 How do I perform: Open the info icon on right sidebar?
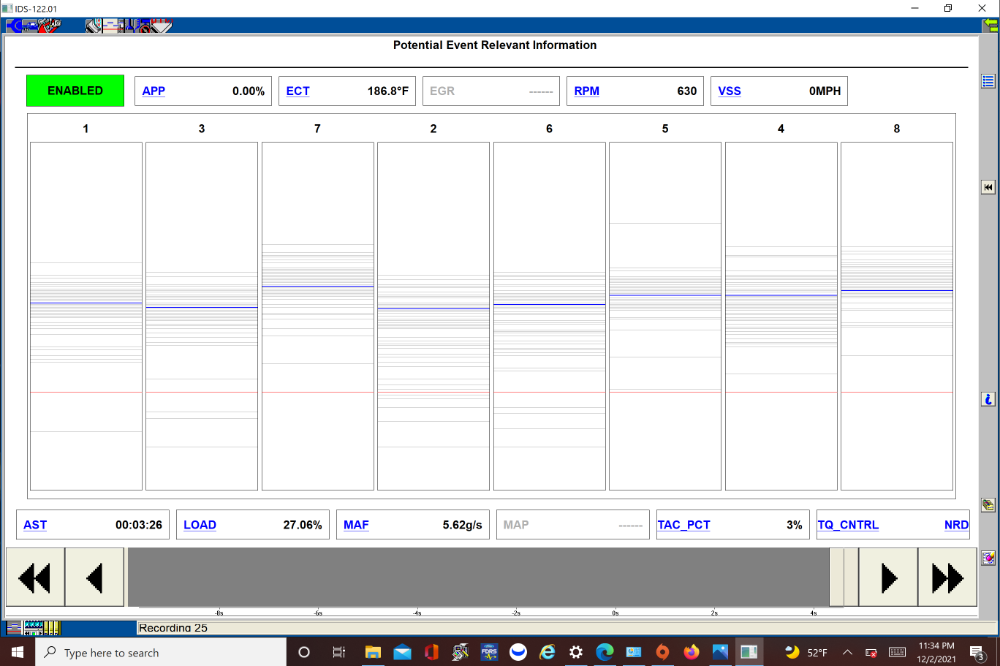point(988,399)
